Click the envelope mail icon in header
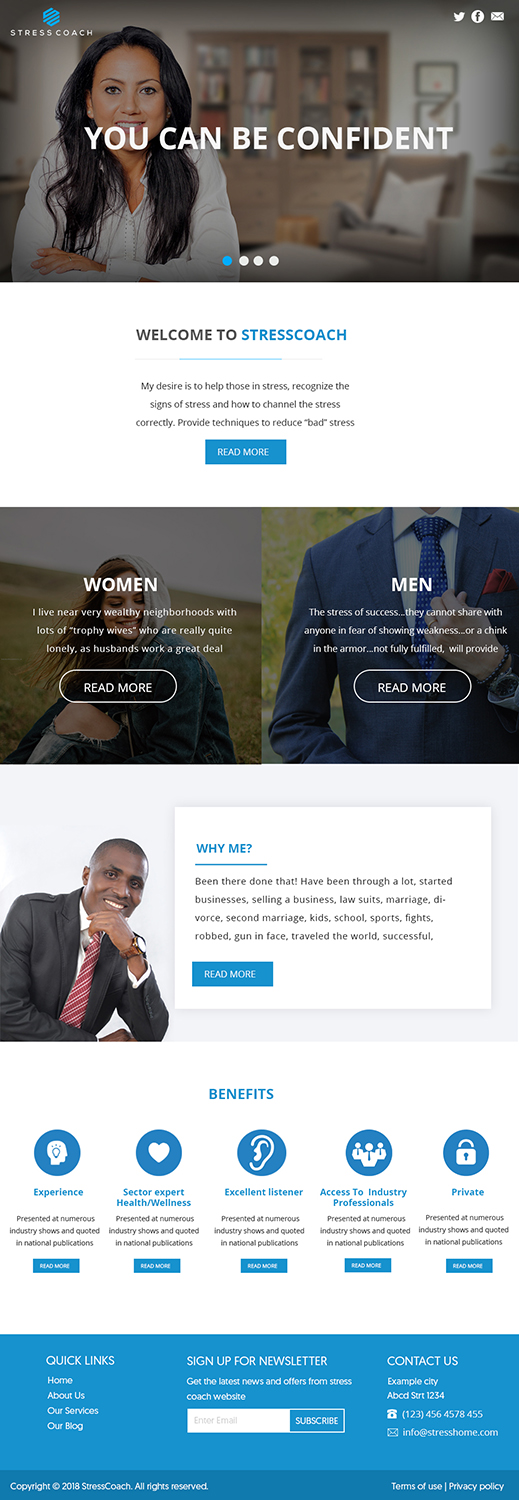519x1500 pixels. pyautogui.click(x=498, y=16)
